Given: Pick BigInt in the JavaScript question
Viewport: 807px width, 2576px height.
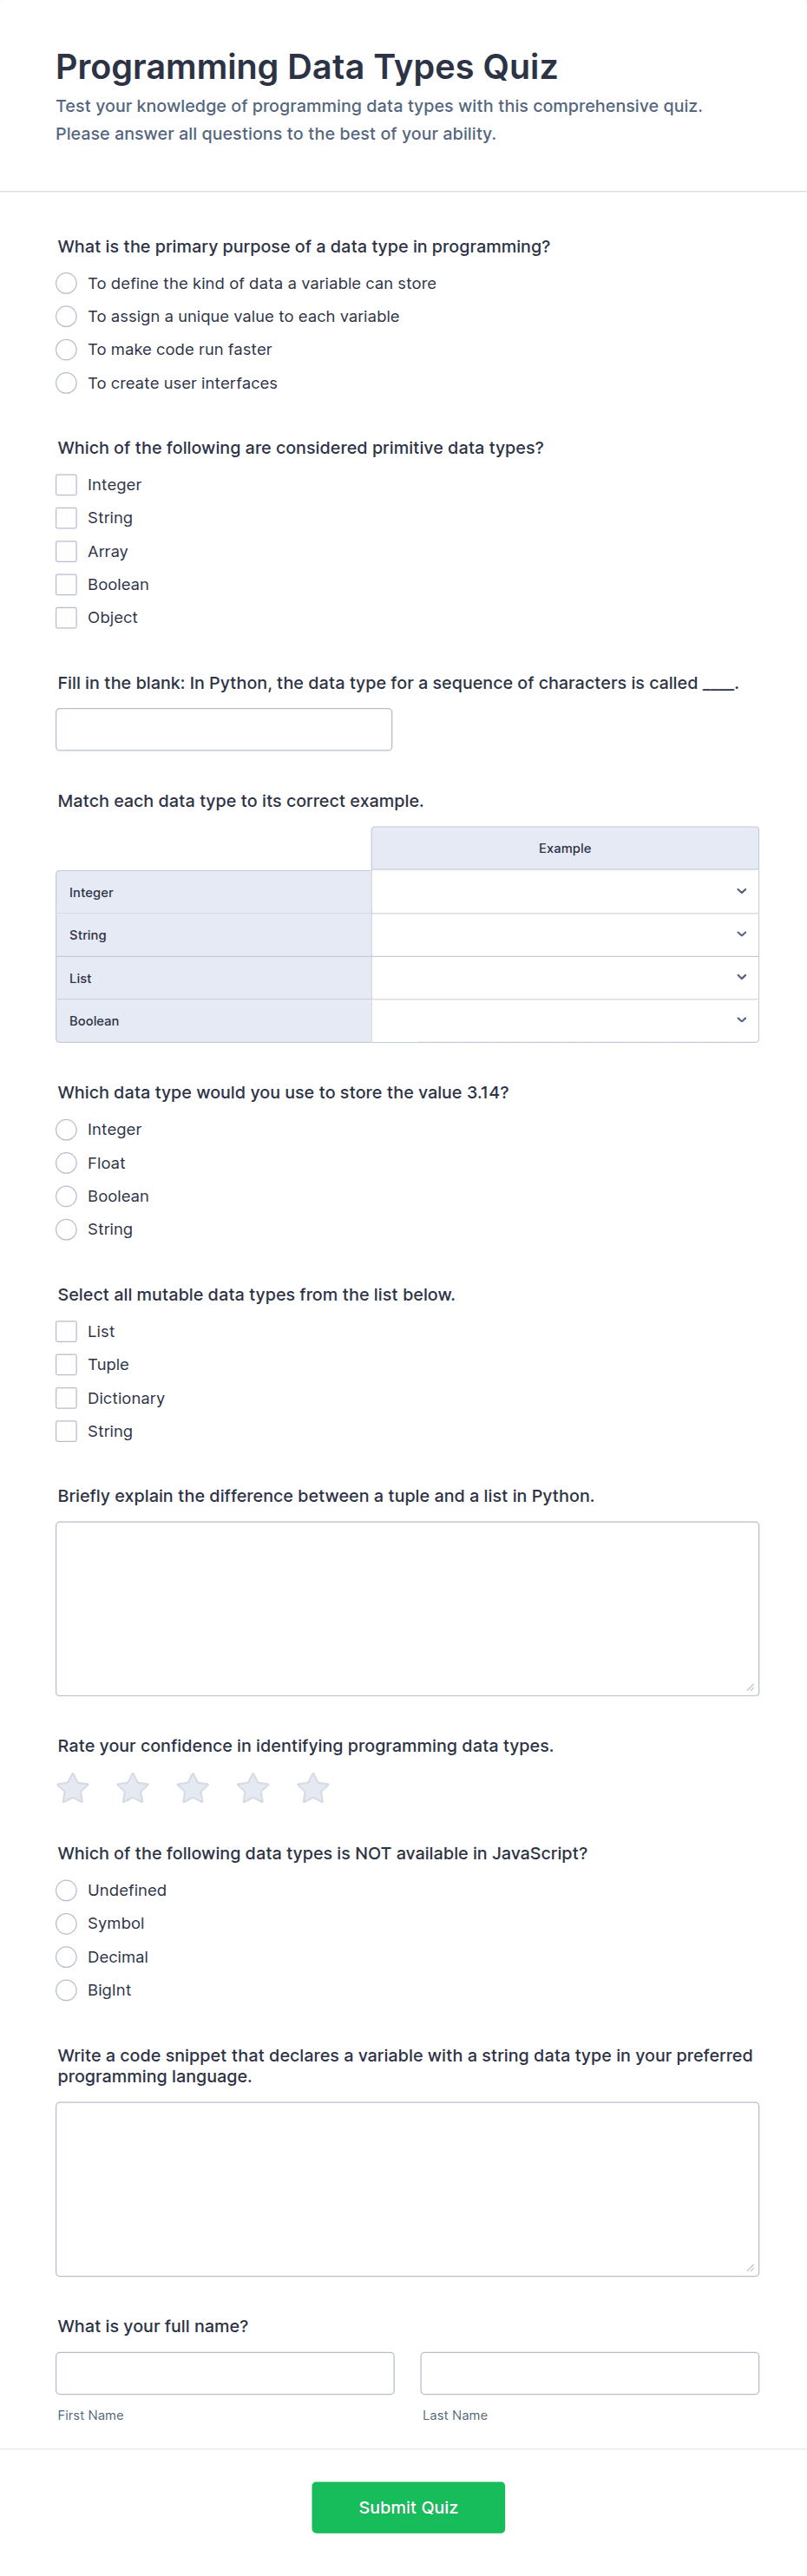Looking at the screenshot, I should (66, 1990).
